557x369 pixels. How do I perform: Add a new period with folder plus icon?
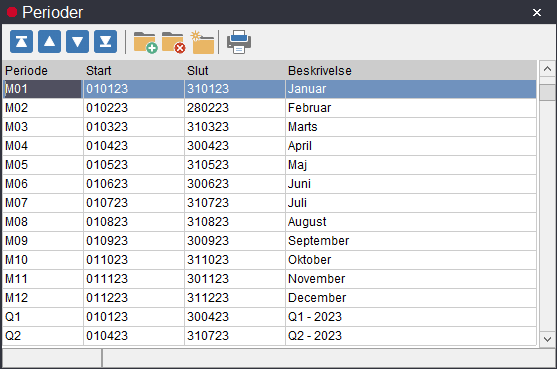pos(145,42)
